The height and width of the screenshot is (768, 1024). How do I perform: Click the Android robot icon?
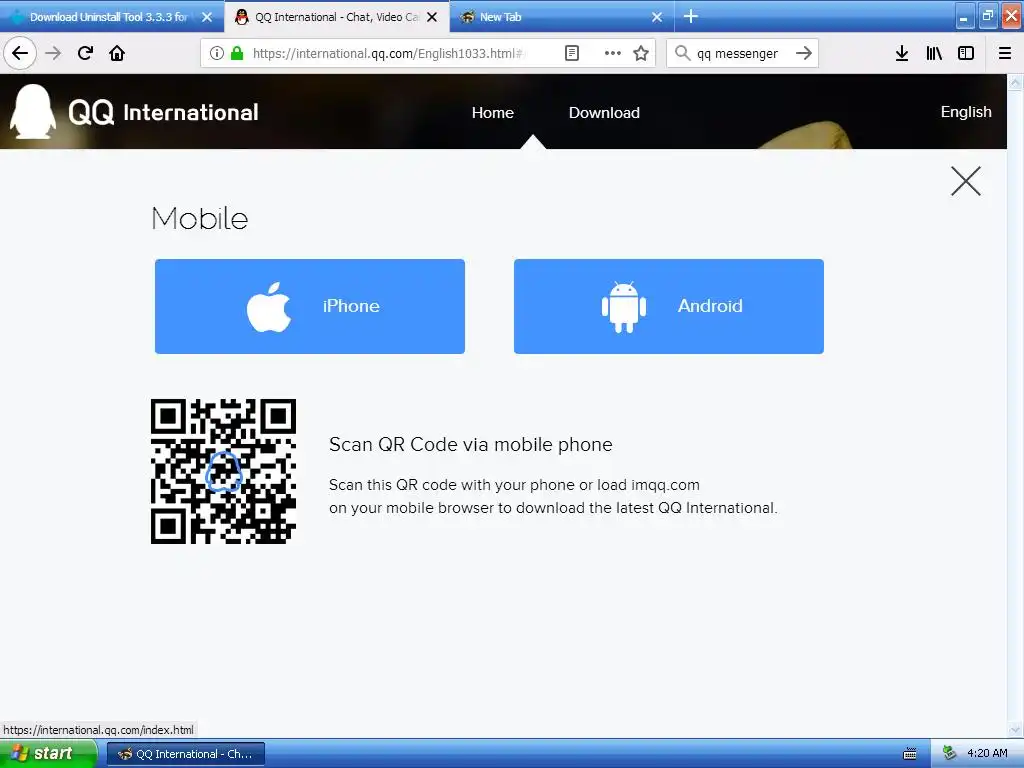pyautogui.click(x=624, y=307)
